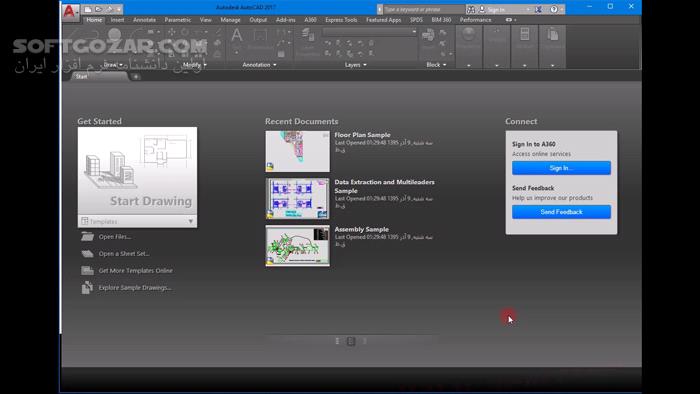Select the middle image view icon below recent documents
This screenshot has width=700, height=394.
351,341
